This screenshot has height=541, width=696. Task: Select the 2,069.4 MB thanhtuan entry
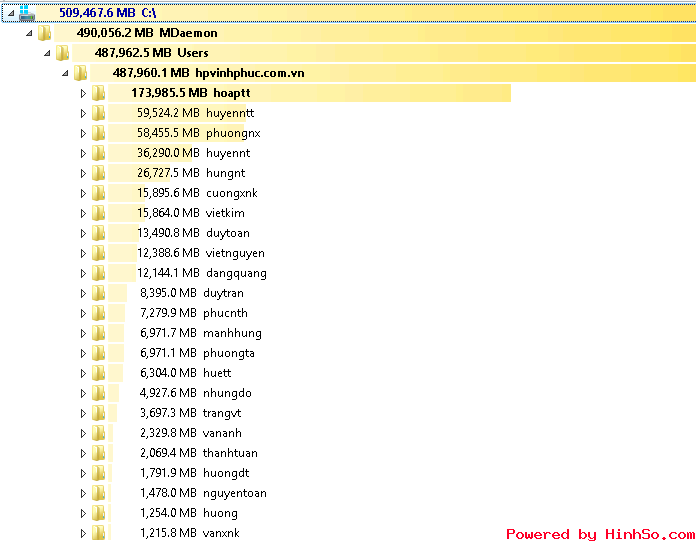pyautogui.click(x=199, y=453)
